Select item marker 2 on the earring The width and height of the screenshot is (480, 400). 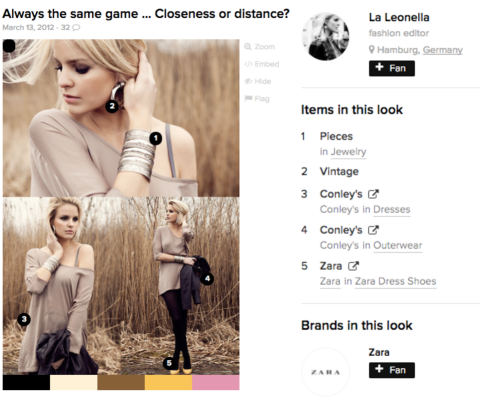(112, 106)
